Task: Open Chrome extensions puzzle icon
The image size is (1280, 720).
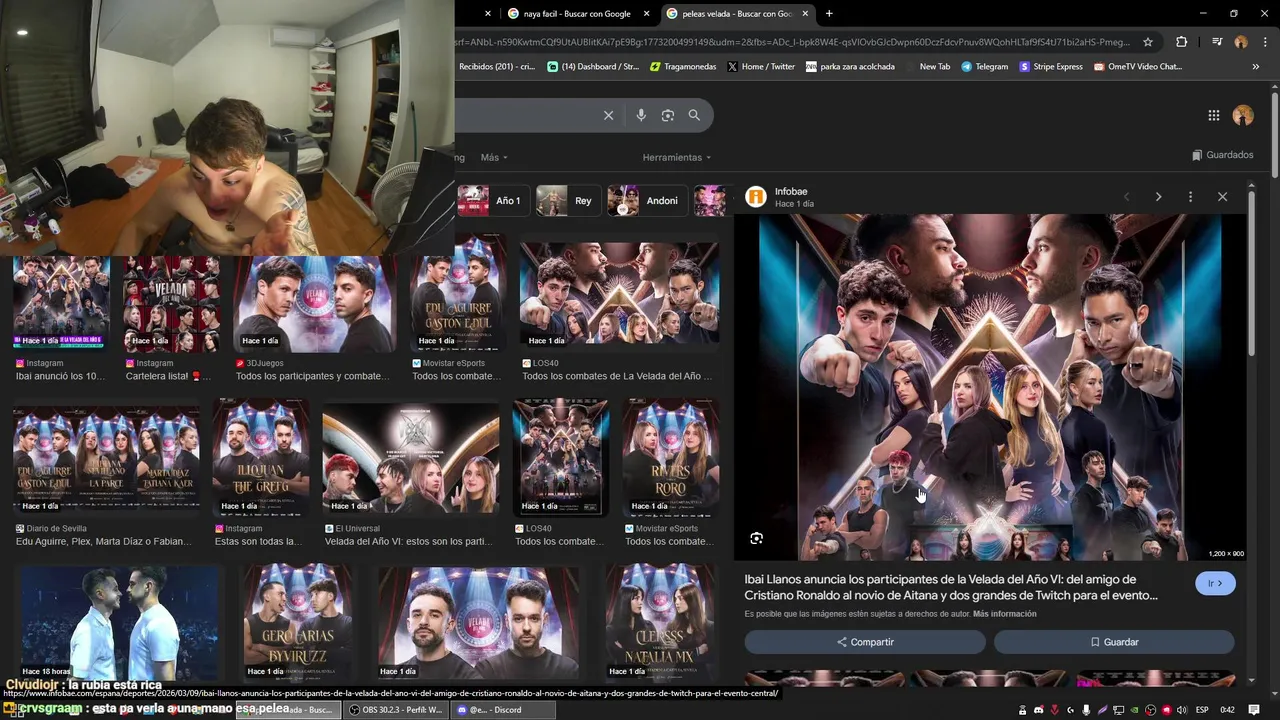Action: pyautogui.click(x=1182, y=42)
